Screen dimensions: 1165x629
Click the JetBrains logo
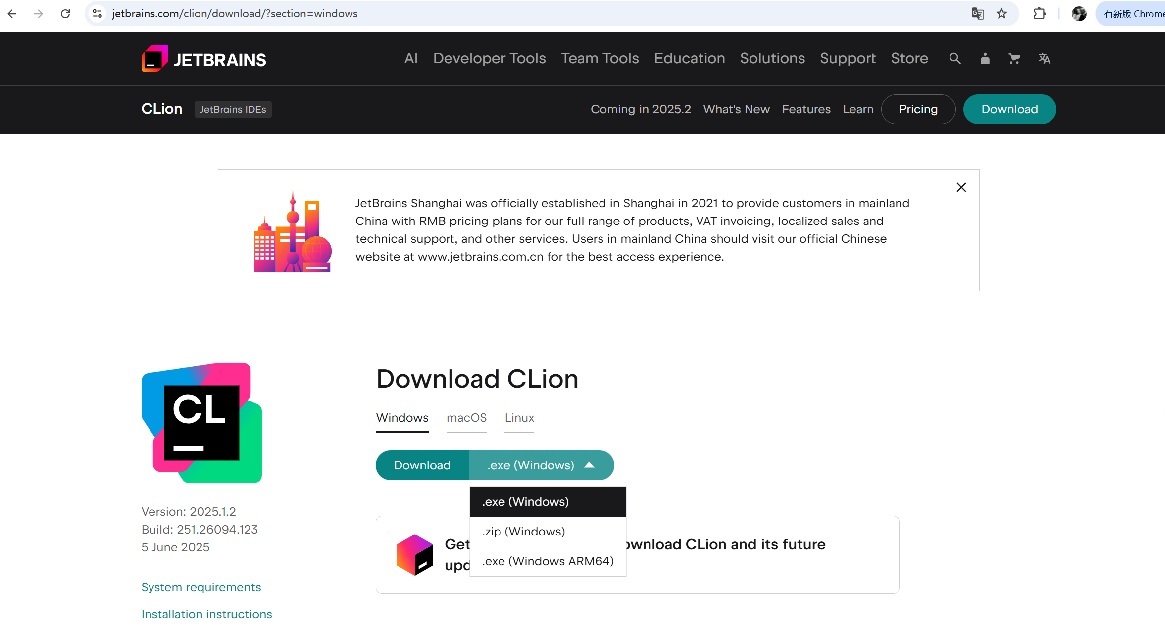(204, 59)
